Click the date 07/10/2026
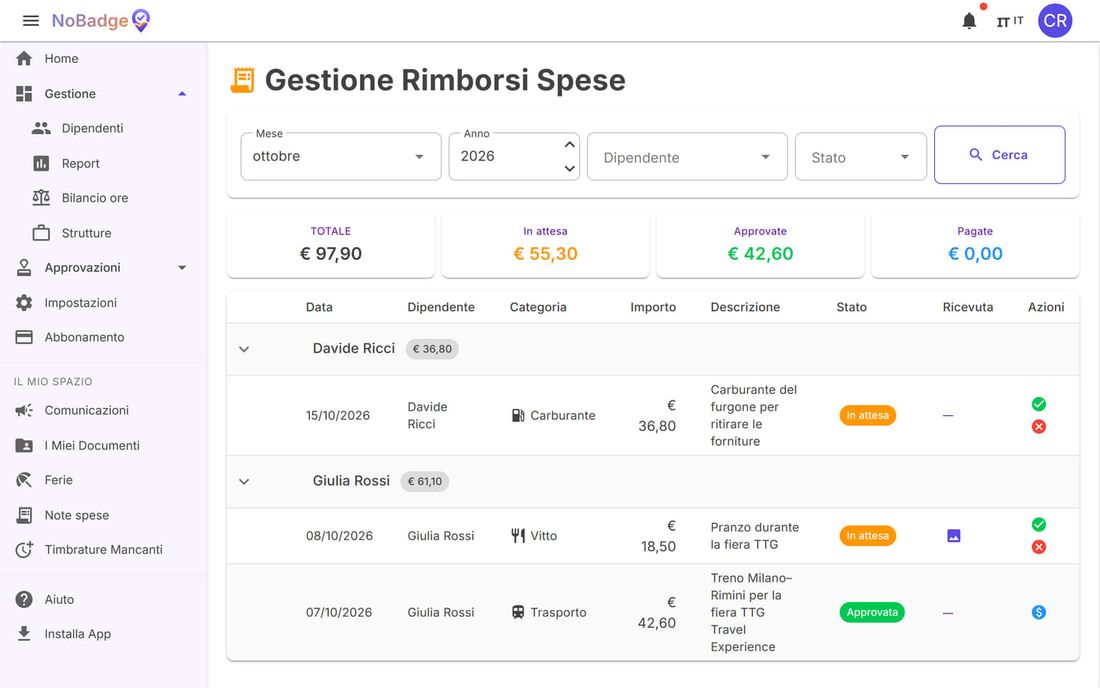The height and width of the screenshot is (688, 1100). [x=339, y=612]
